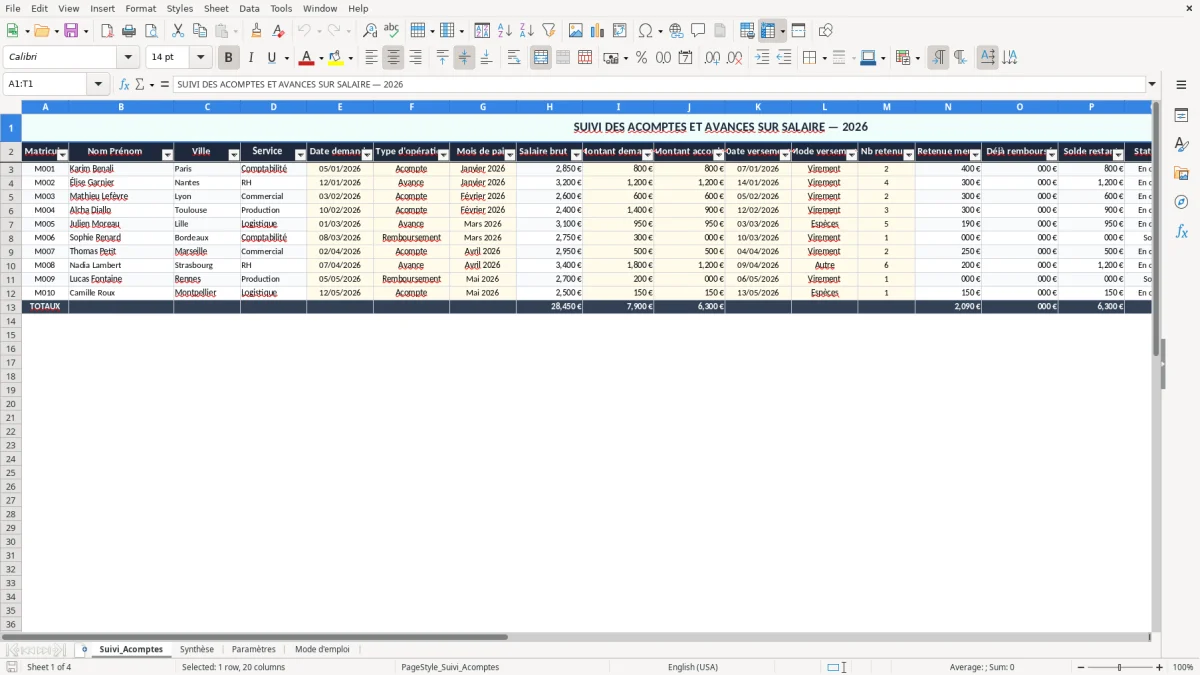Expand the formula bar
The height and width of the screenshot is (675, 1200).
tap(1152, 85)
